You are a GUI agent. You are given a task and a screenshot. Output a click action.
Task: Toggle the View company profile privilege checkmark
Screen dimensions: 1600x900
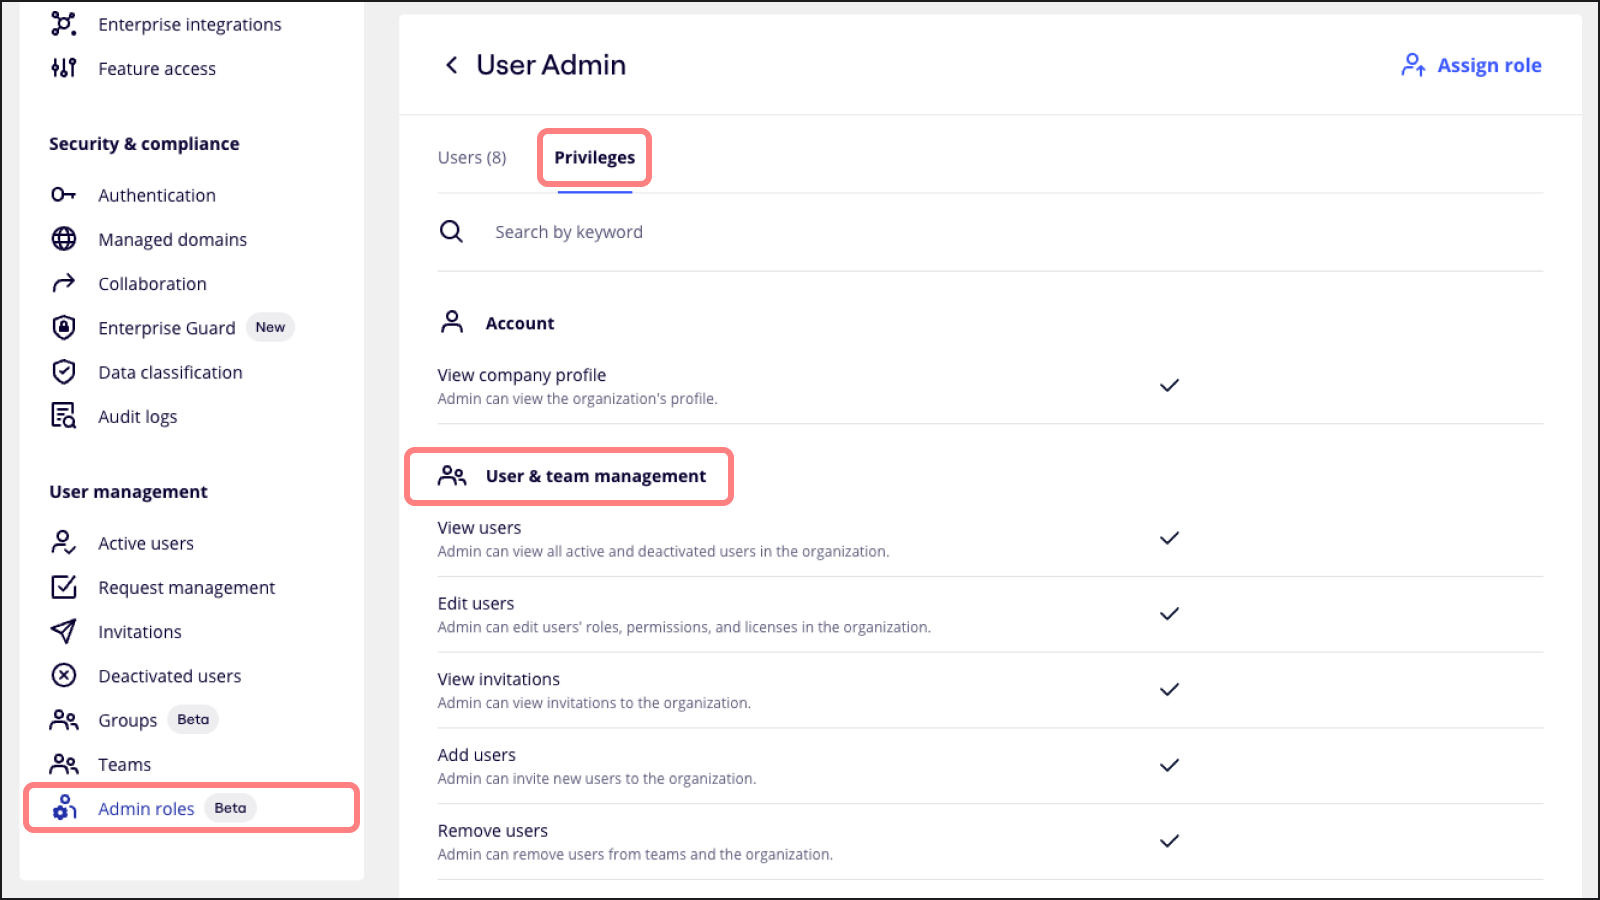[x=1169, y=384]
